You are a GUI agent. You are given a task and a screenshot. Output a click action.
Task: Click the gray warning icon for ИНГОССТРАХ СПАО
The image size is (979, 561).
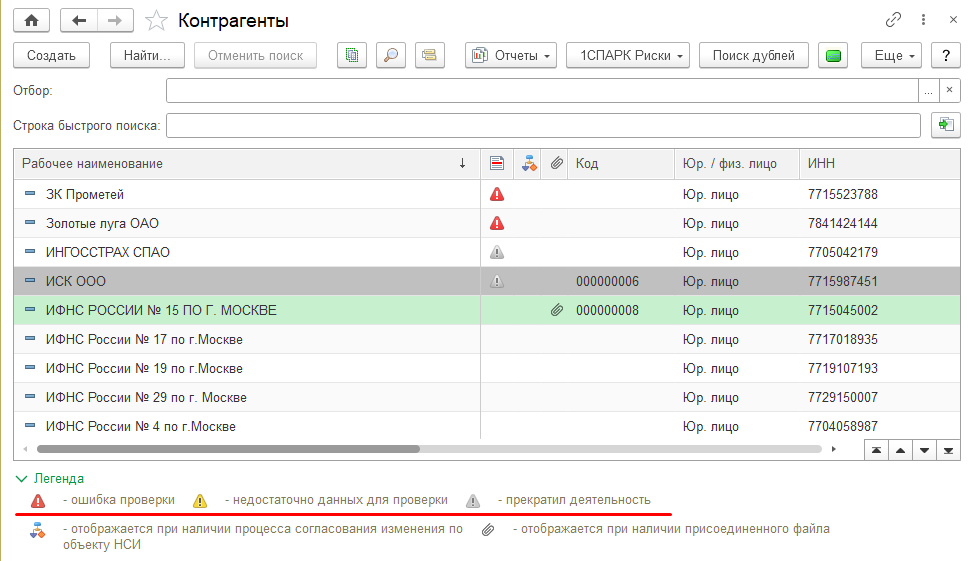click(497, 252)
